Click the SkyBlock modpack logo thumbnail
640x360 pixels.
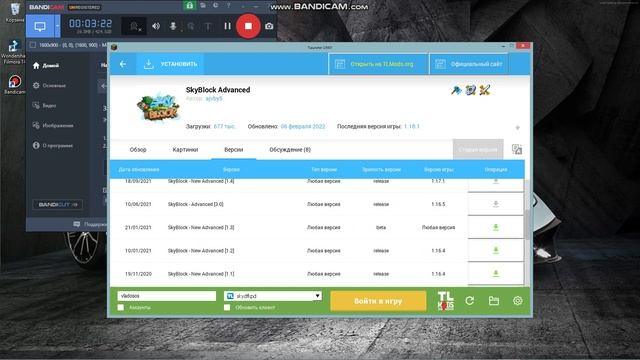(158, 107)
